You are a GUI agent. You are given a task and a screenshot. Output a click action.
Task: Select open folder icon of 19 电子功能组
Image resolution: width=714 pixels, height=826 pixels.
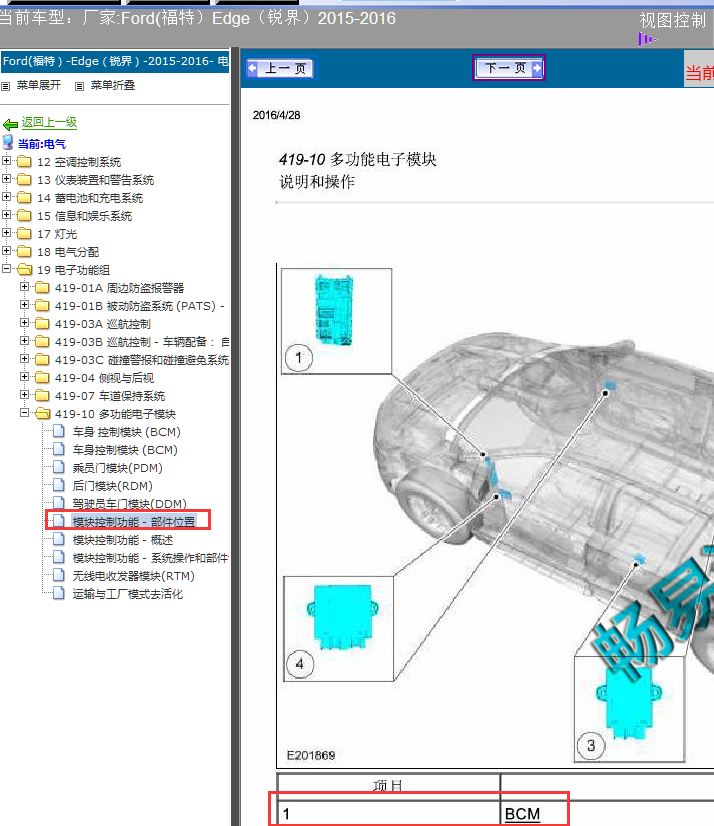click(24, 270)
